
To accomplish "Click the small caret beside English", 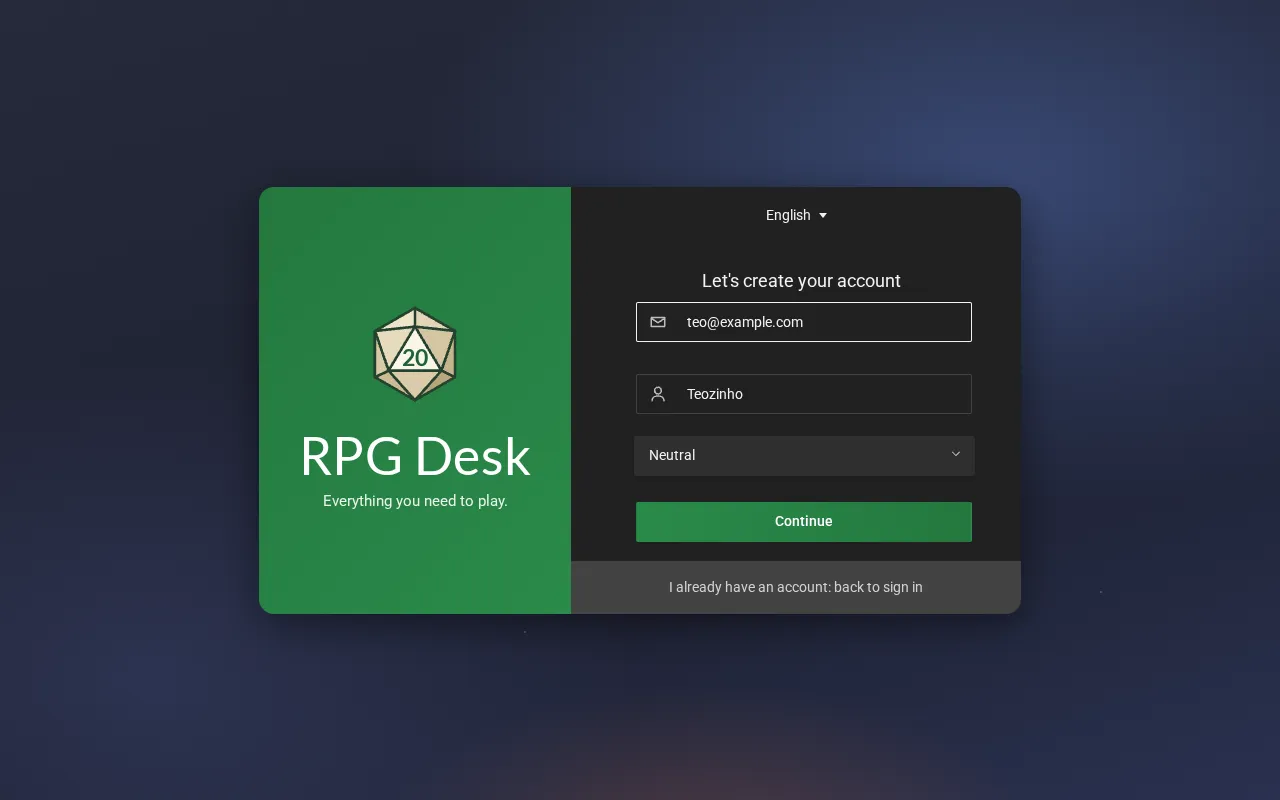I will [x=823, y=216].
